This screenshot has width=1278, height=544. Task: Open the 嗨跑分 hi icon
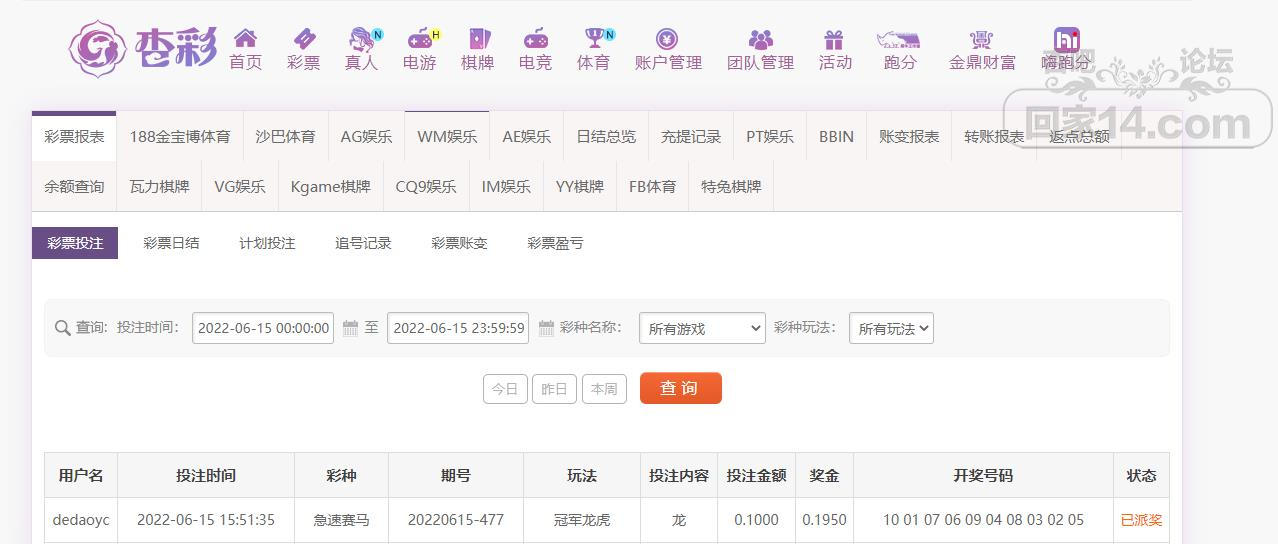[1067, 39]
